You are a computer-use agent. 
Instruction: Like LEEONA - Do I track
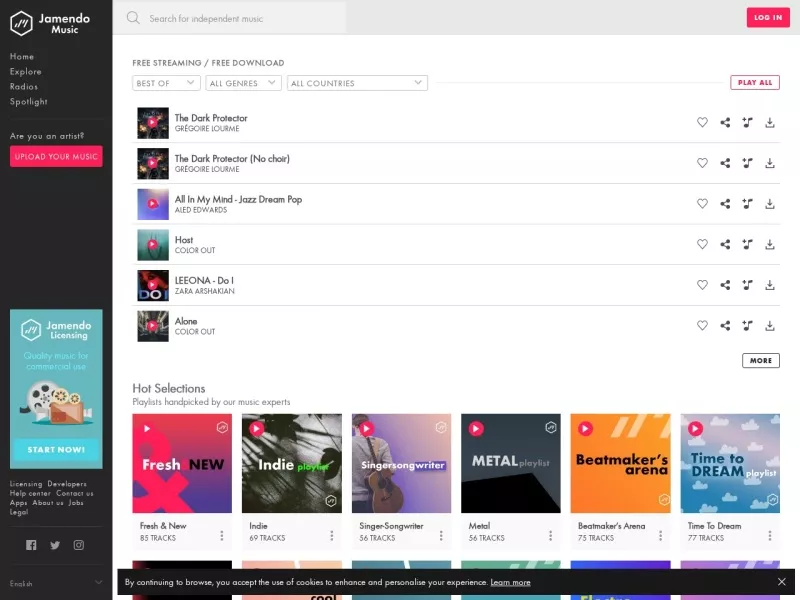(x=702, y=285)
